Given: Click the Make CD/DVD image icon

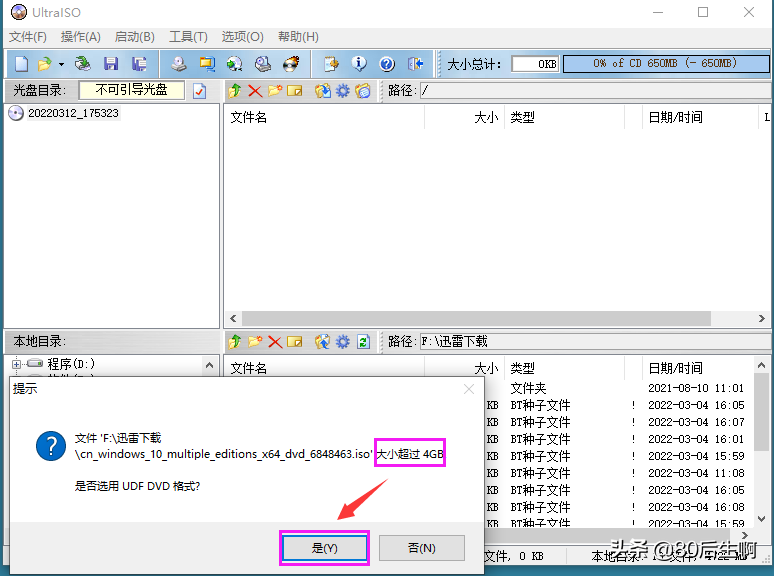Looking at the screenshot, I should click(x=179, y=64).
